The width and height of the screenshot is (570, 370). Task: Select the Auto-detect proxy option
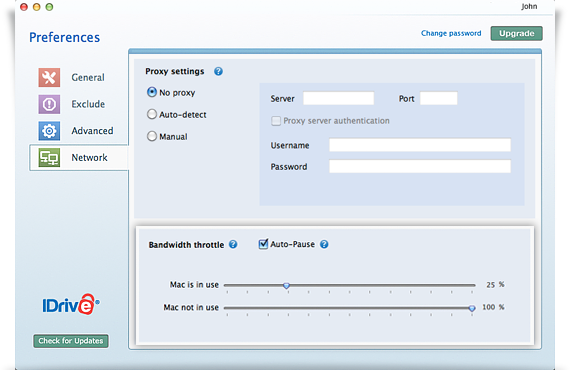click(152, 114)
